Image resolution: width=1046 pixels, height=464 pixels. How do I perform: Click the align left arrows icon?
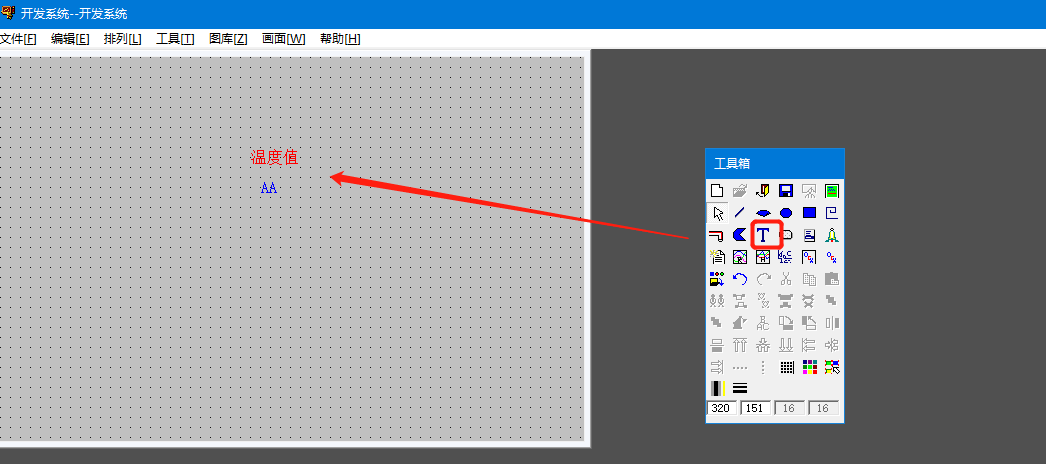point(809,345)
